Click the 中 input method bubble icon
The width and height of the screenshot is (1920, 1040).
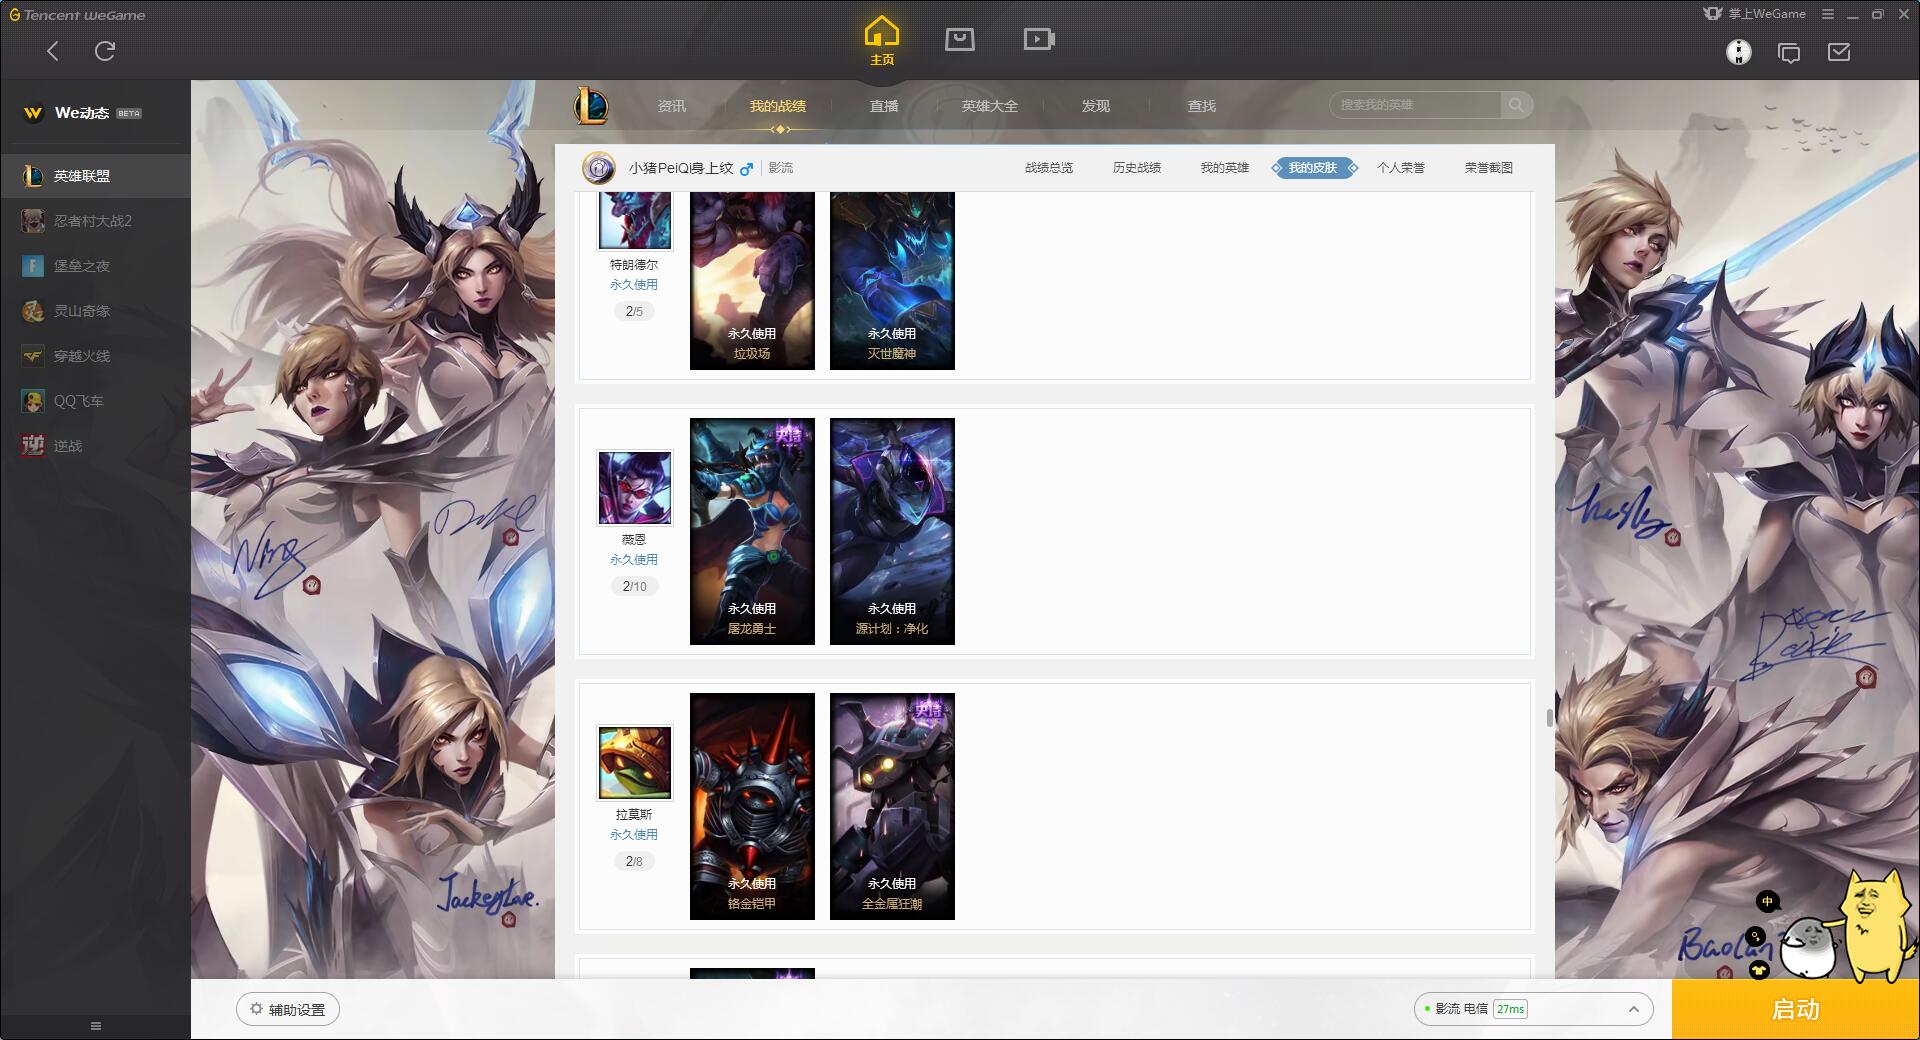click(1767, 902)
